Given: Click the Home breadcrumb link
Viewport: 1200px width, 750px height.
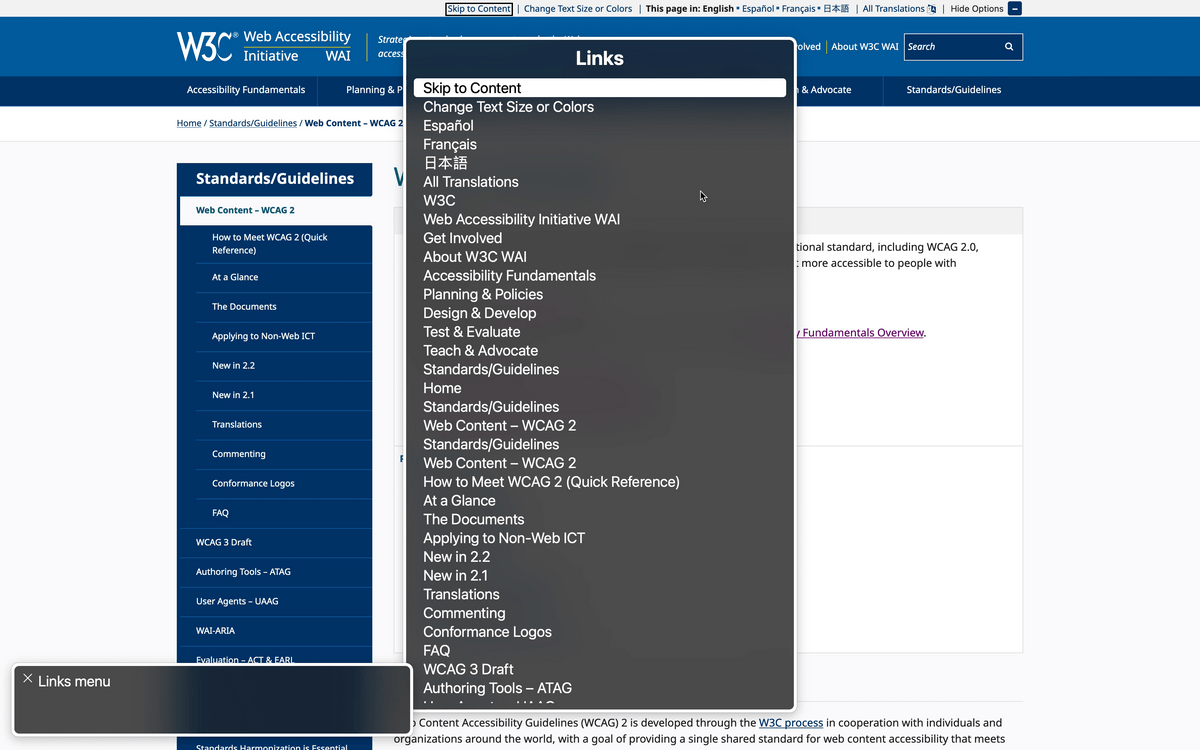Looking at the screenshot, I should [x=189, y=123].
